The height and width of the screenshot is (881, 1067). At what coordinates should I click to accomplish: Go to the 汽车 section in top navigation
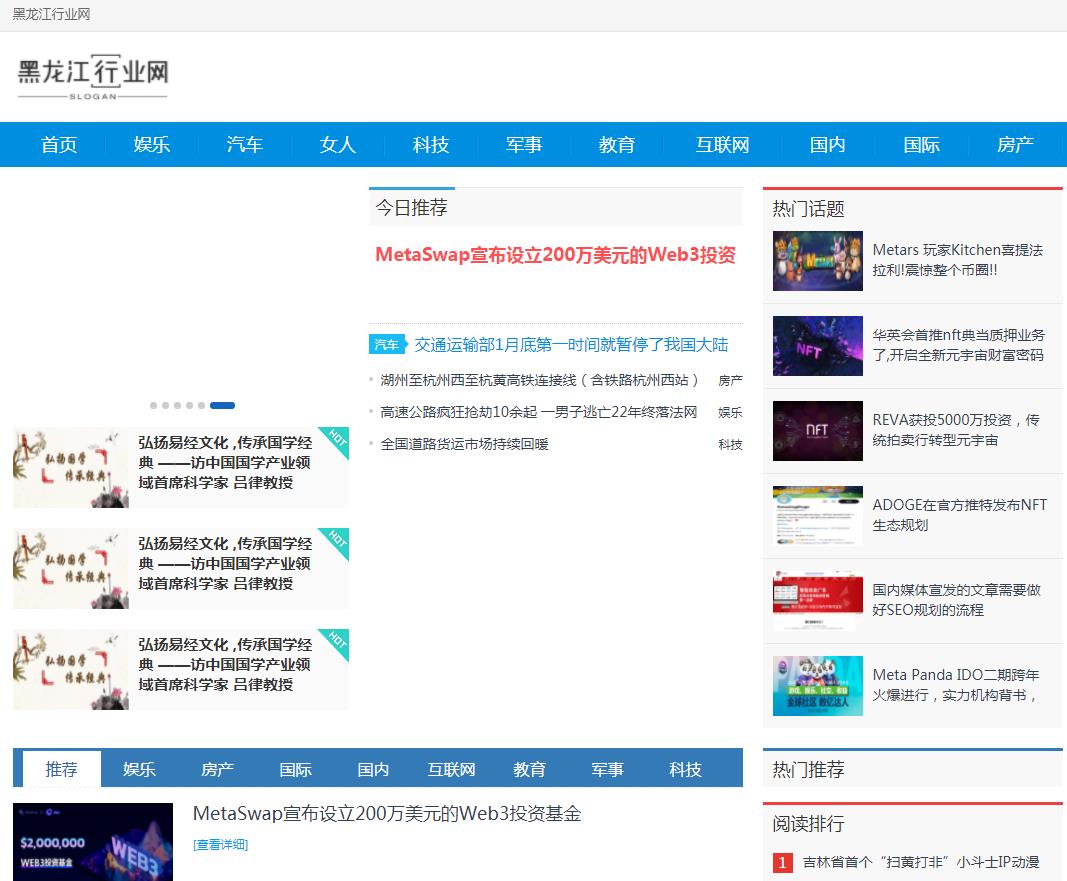(x=245, y=144)
